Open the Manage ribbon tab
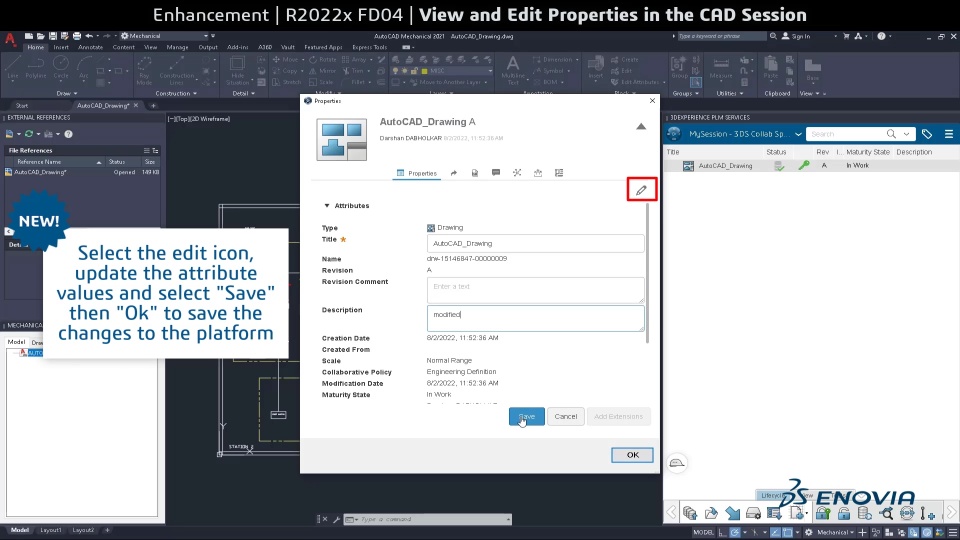Image resolution: width=960 pixels, height=540 pixels. 178,47
